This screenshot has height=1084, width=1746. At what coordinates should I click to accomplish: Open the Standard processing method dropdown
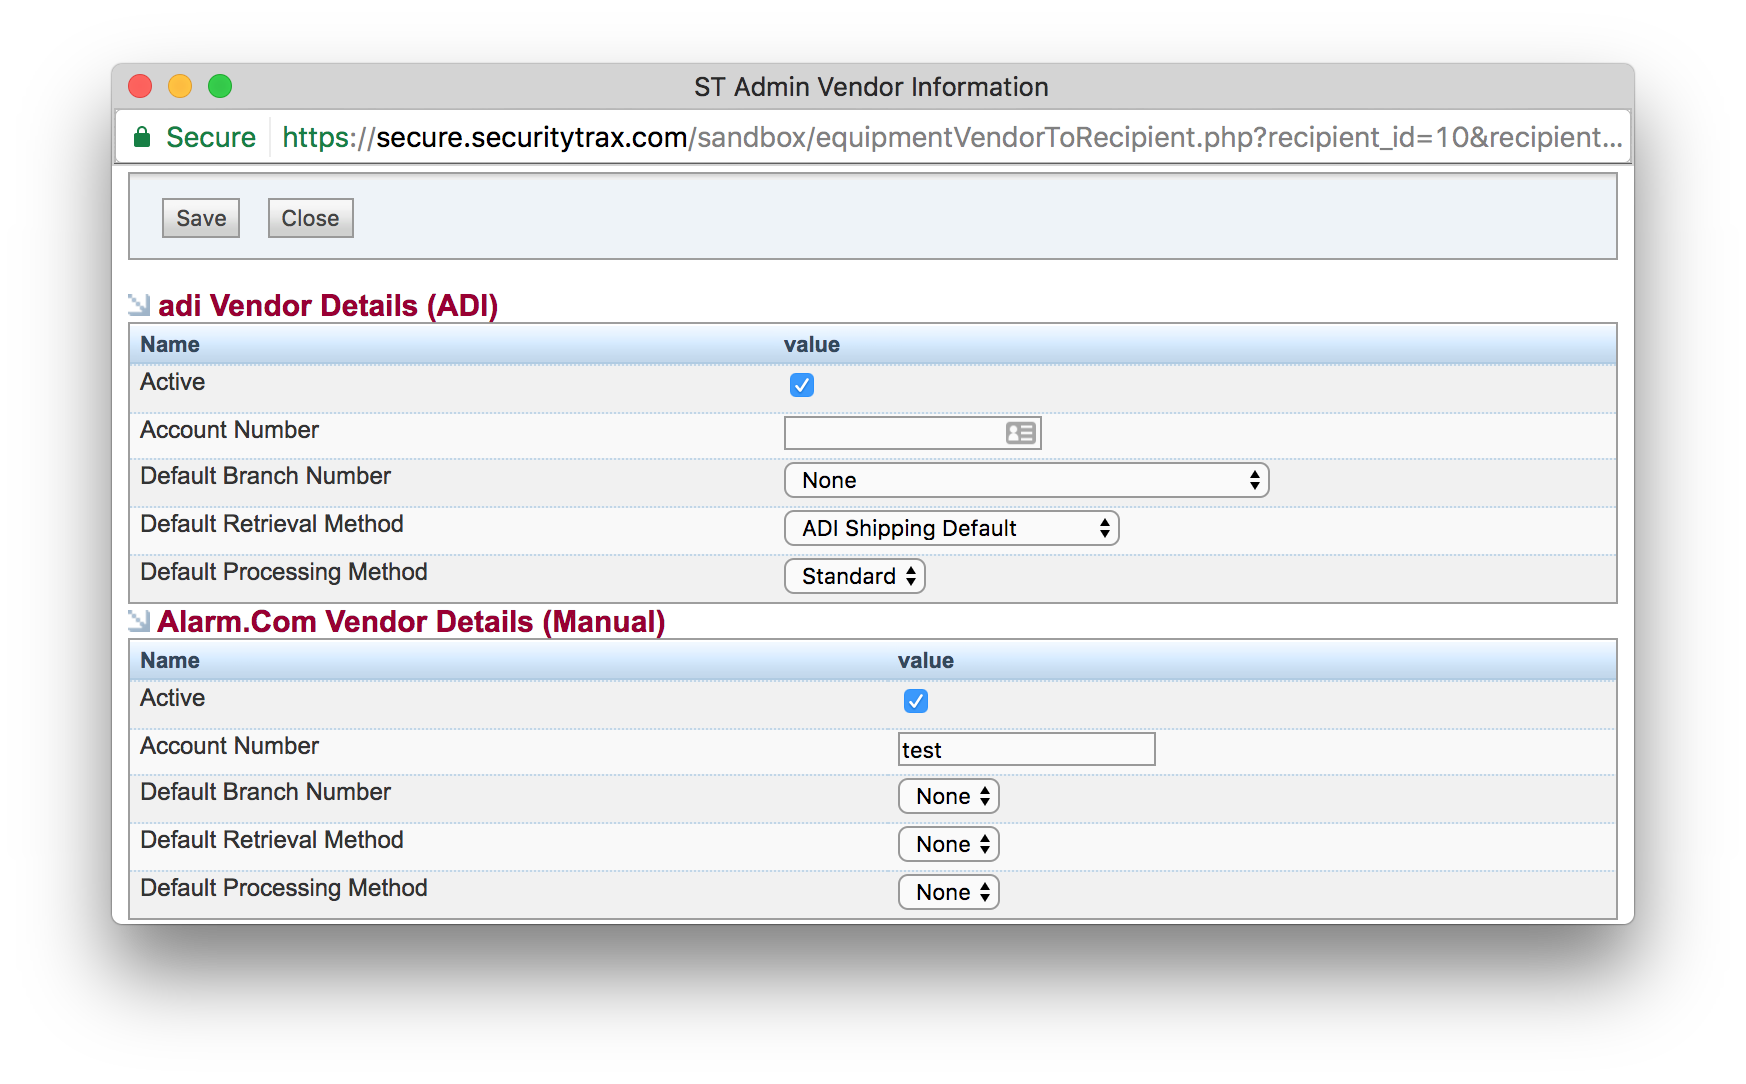[855, 576]
